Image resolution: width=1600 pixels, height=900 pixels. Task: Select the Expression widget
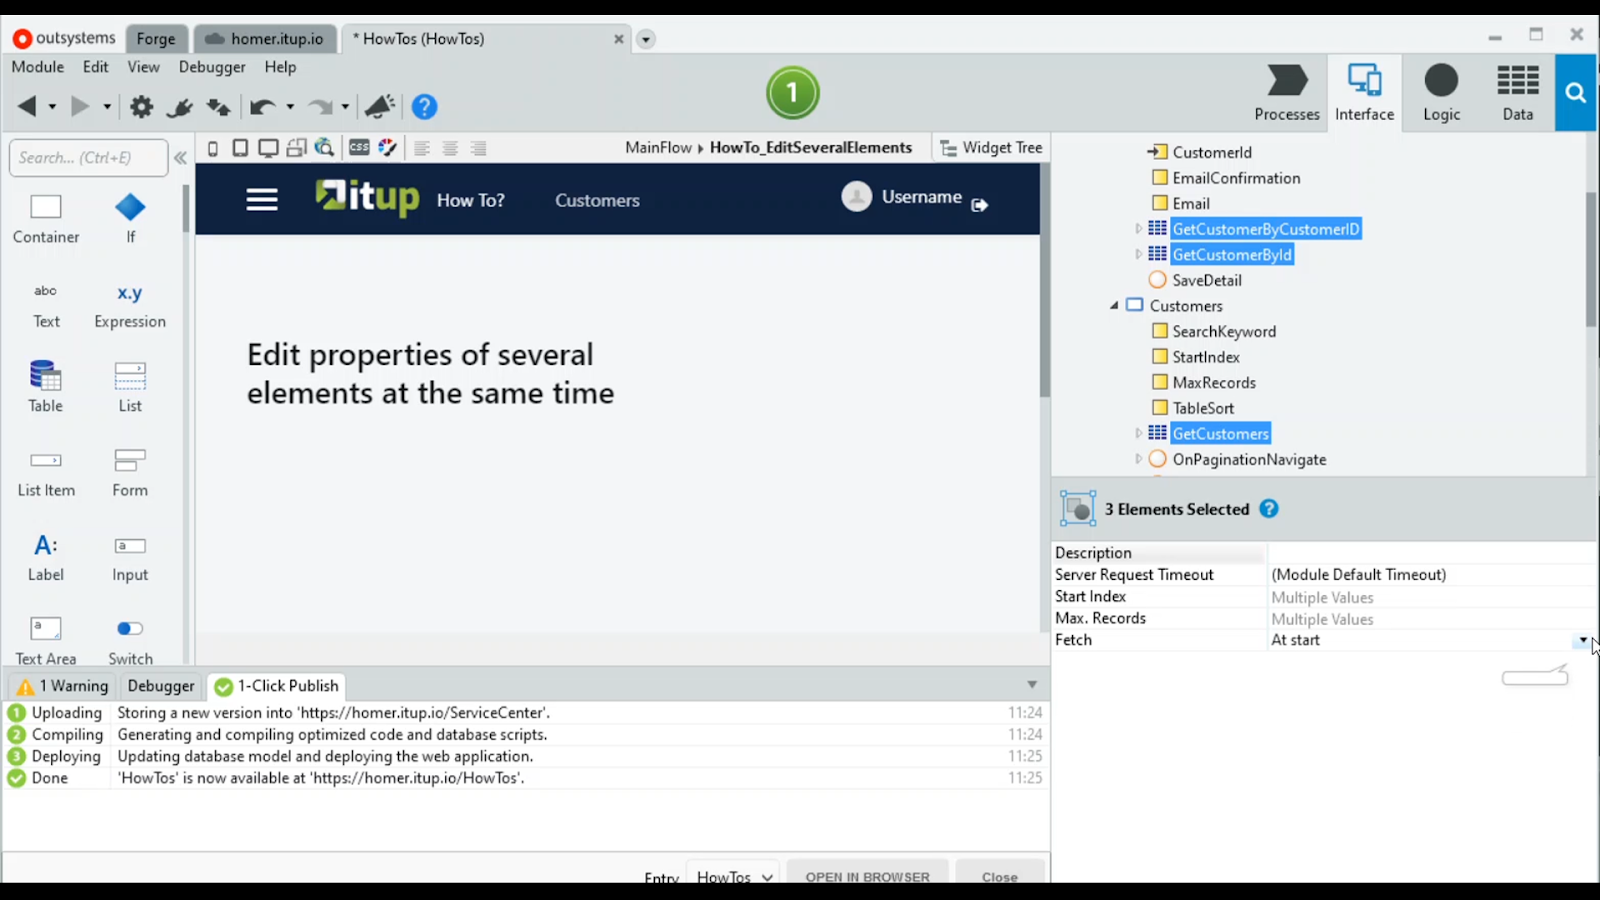point(130,305)
